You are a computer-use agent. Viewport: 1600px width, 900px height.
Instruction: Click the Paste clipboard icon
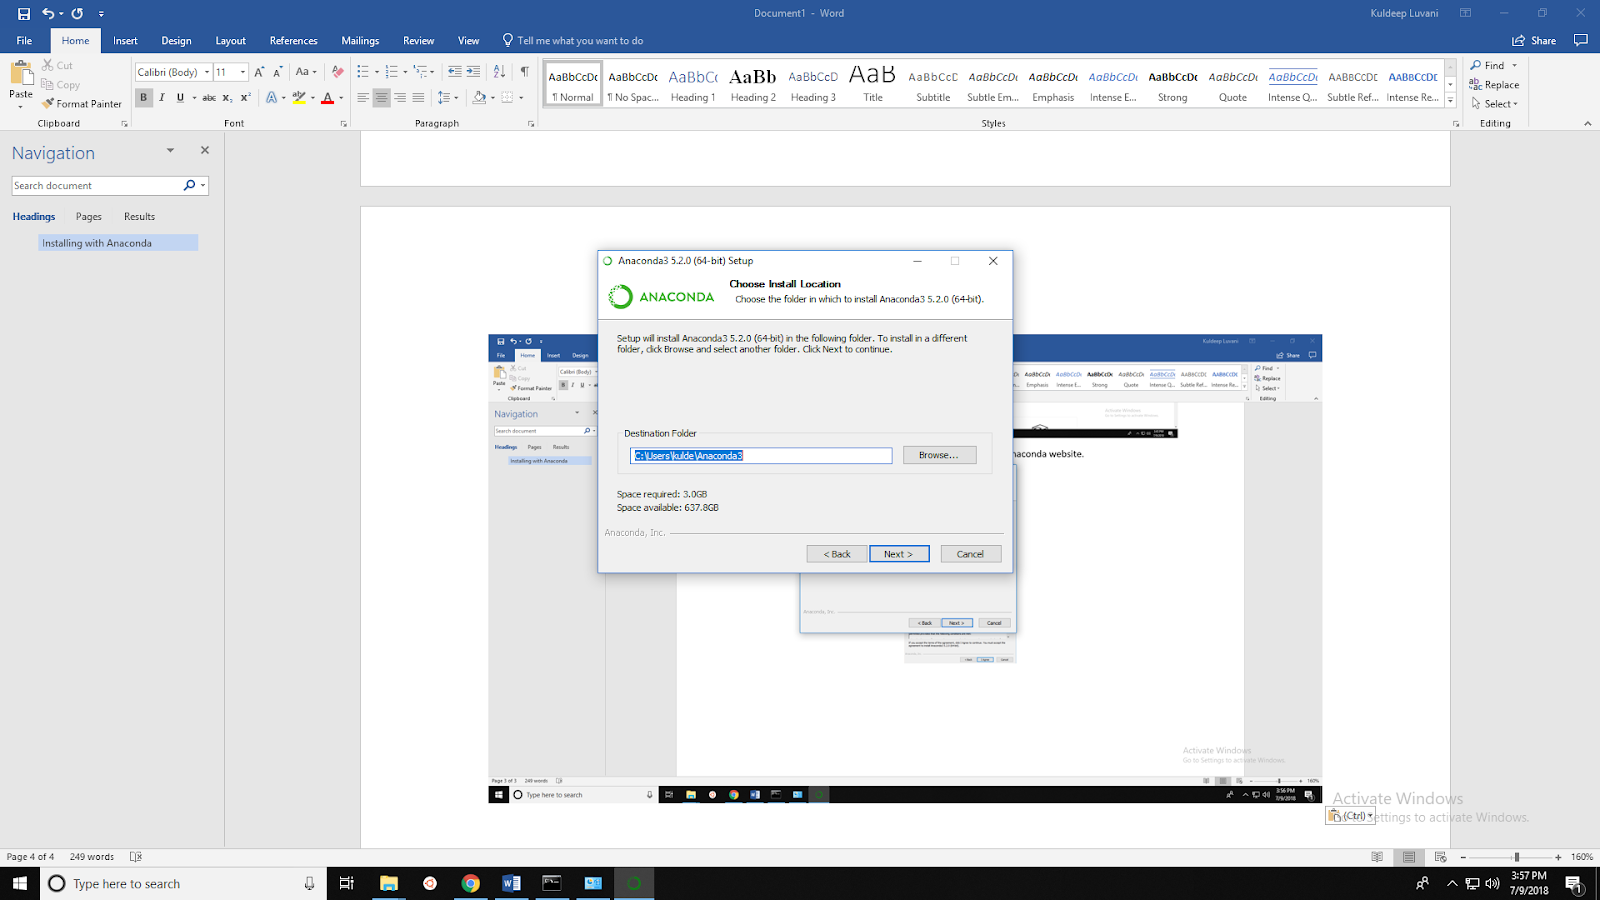coord(21,74)
